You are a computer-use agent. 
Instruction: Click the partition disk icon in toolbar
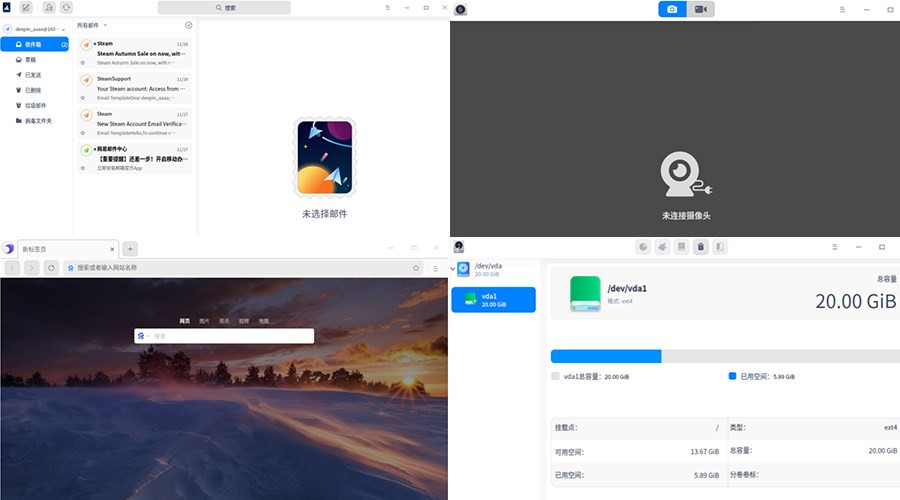(643, 246)
